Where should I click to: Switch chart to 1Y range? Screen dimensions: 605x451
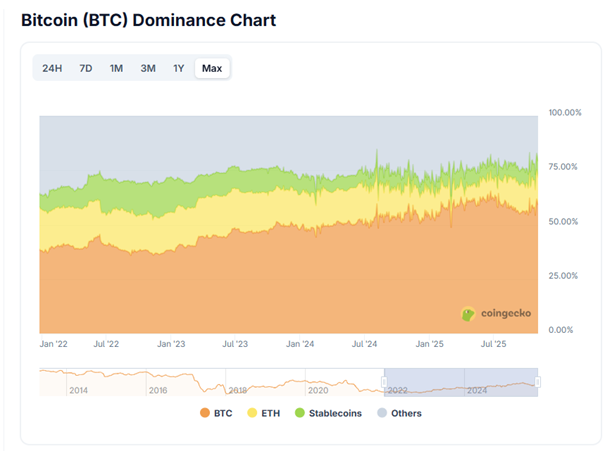pos(178,68)
